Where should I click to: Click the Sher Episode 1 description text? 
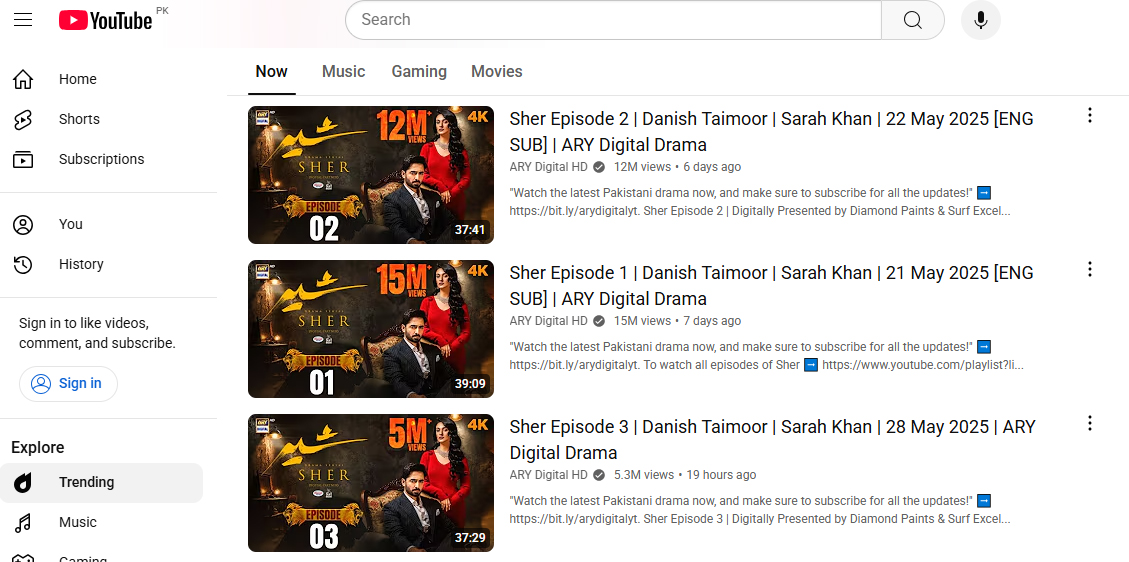tap(766, 356)
